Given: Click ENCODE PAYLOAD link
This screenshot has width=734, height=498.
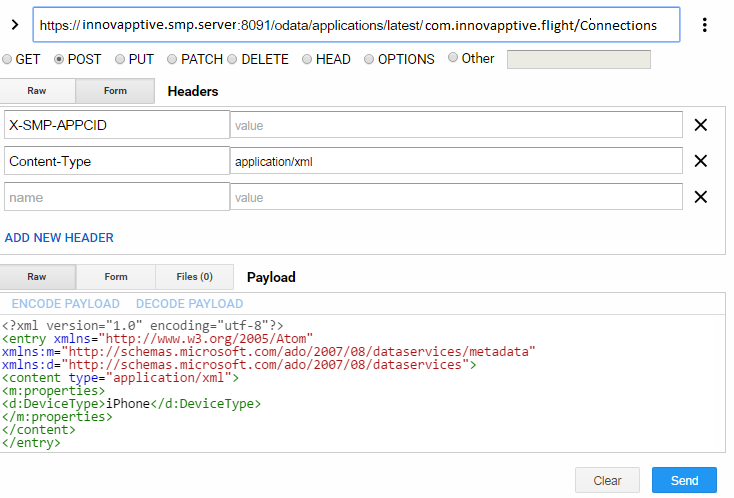Looking at the screenshot, I should (66, 303).
